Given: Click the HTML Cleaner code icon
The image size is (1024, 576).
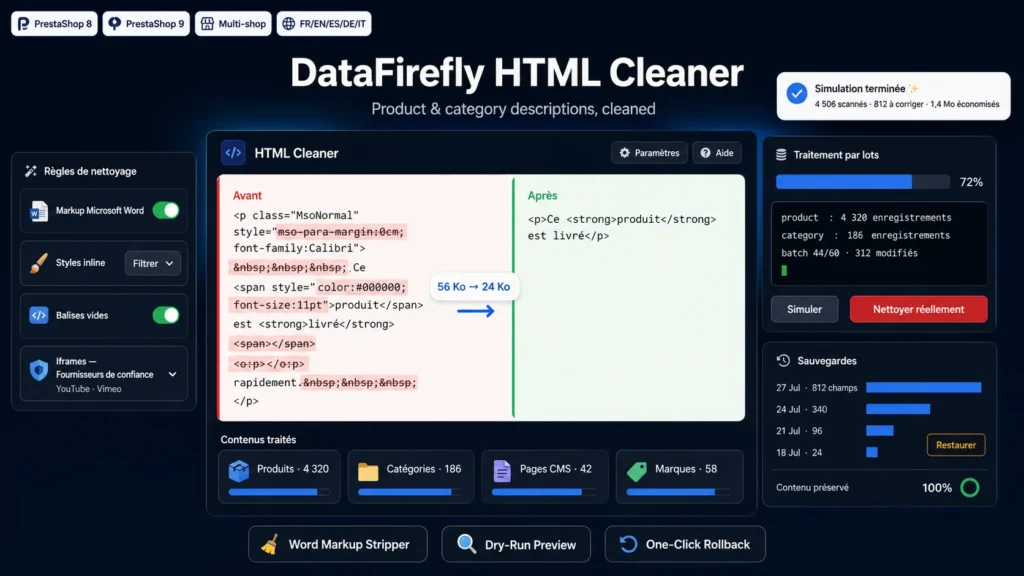Looking at the screenshot, I should [x=233, y=153].
